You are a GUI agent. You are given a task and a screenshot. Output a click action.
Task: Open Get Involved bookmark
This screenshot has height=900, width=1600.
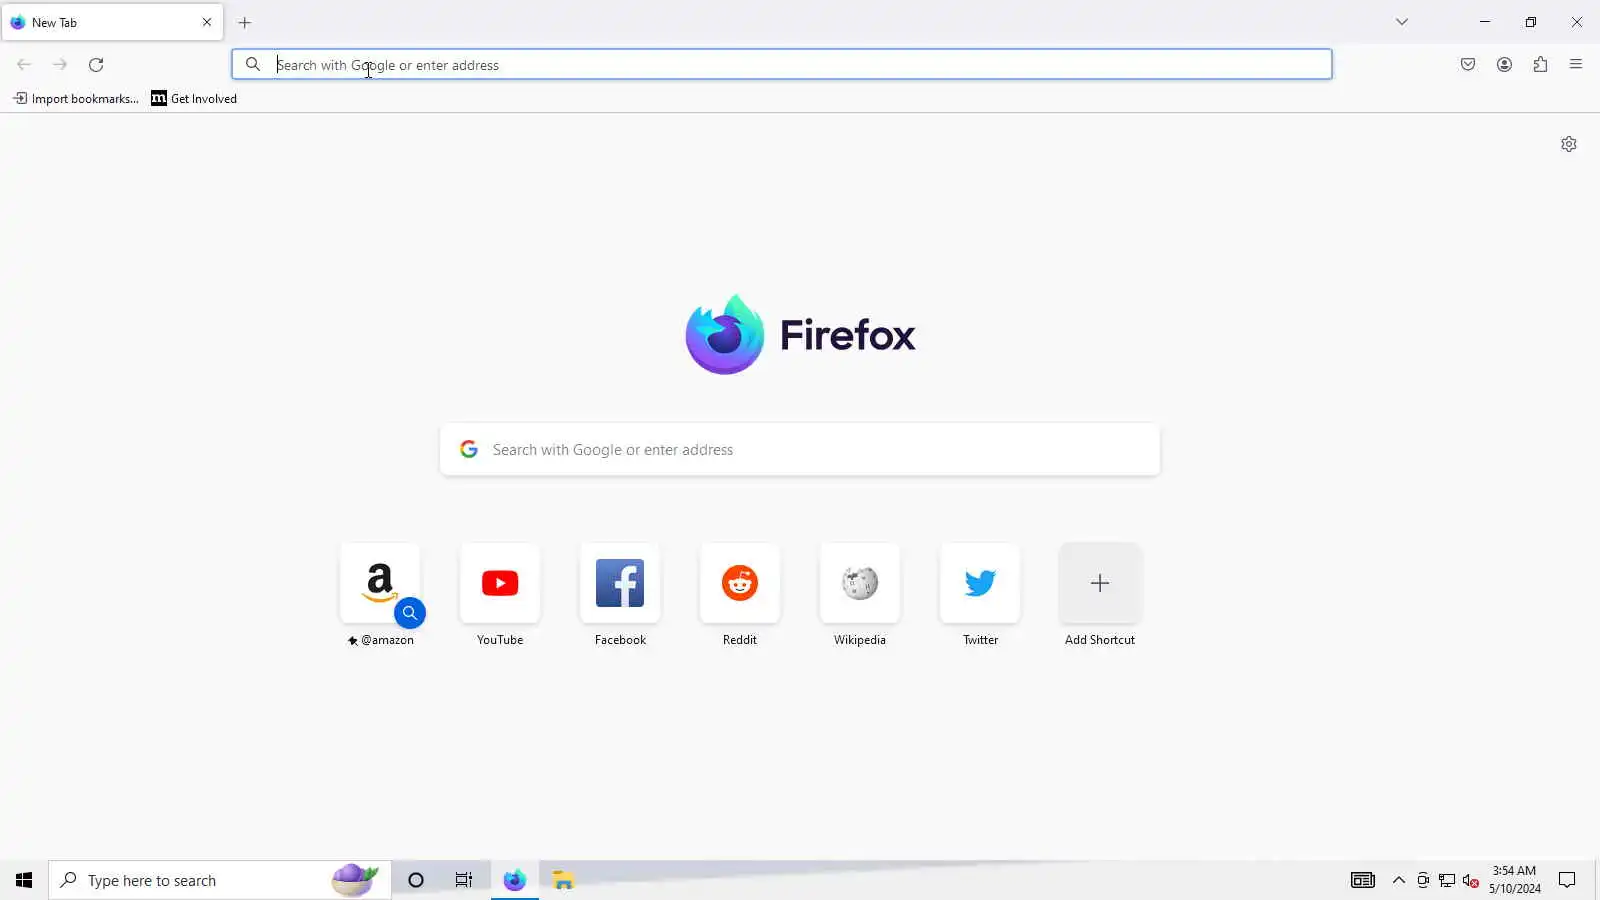[194, 98]
